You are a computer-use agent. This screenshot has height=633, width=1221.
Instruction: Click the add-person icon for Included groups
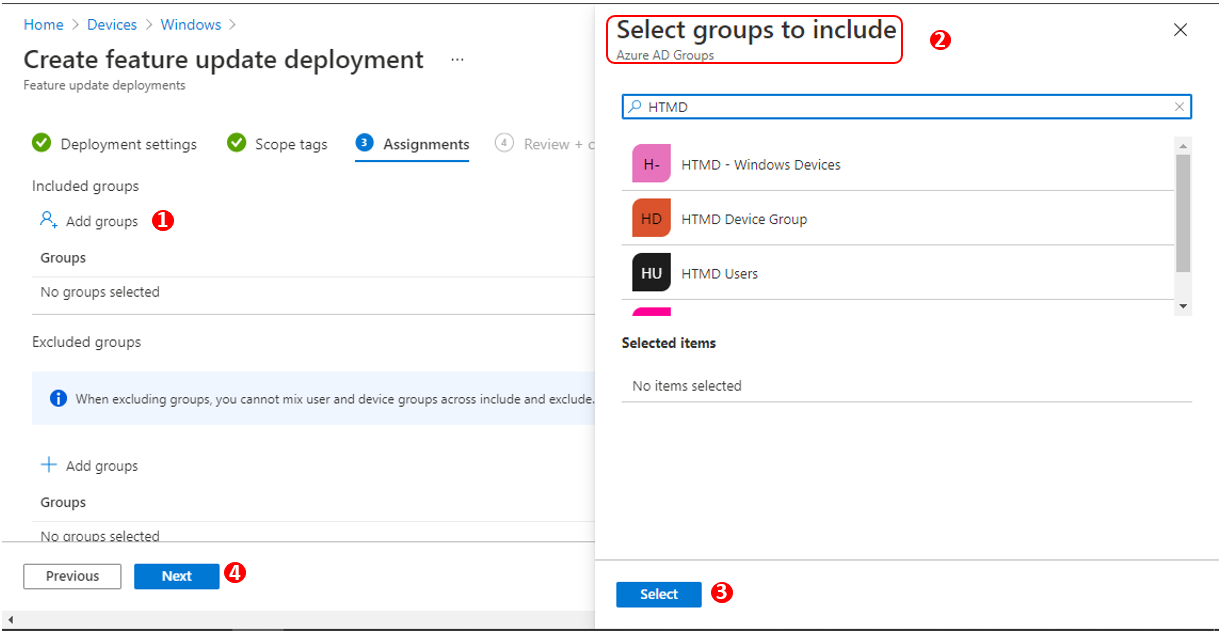pos(48,220)
